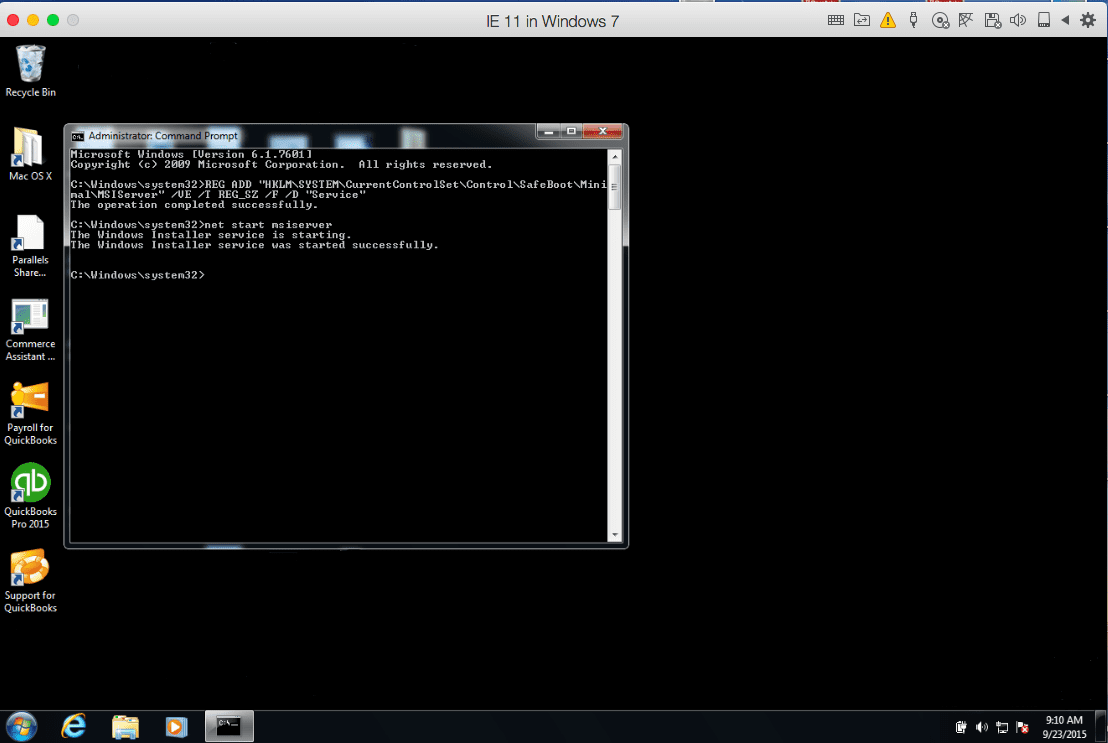Open the Action Center flag tray icon
This screenshot has height=743, width=1108.
[1022, 727]
